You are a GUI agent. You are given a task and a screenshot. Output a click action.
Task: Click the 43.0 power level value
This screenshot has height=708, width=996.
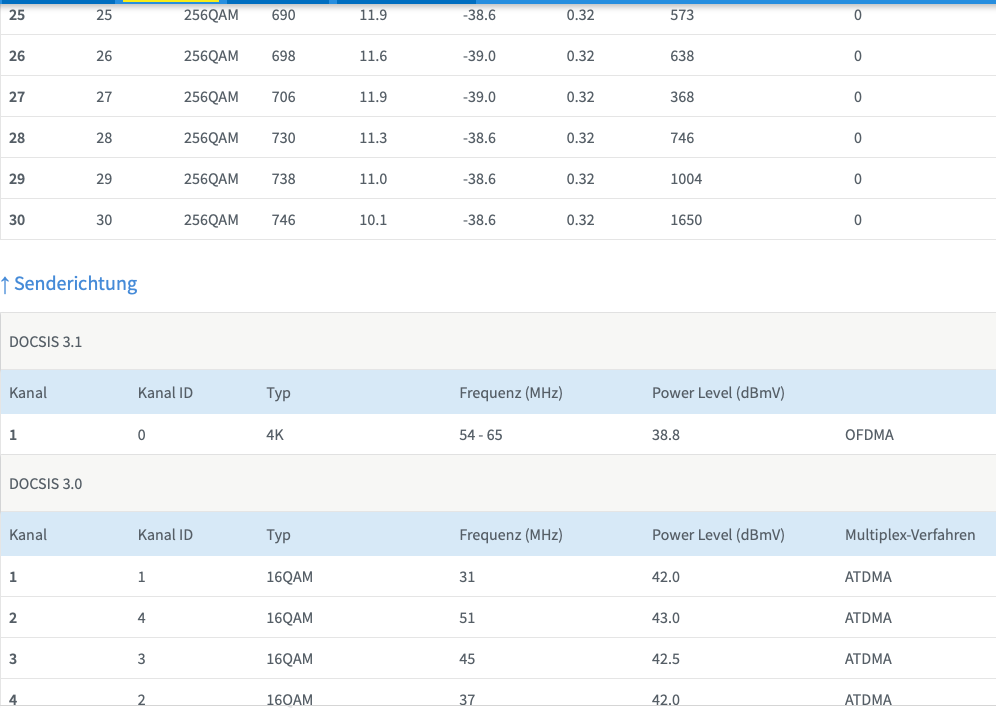pos(666,618)
